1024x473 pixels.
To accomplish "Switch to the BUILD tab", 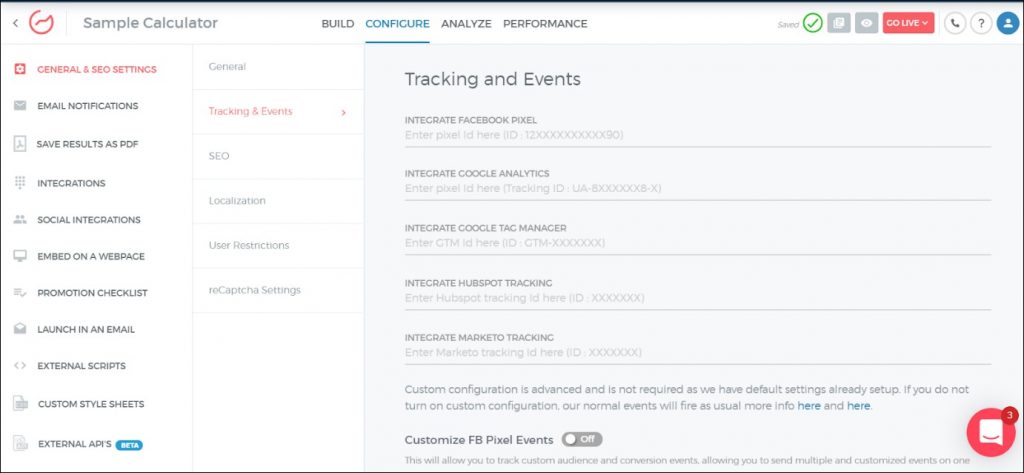I will pos(337,24).
